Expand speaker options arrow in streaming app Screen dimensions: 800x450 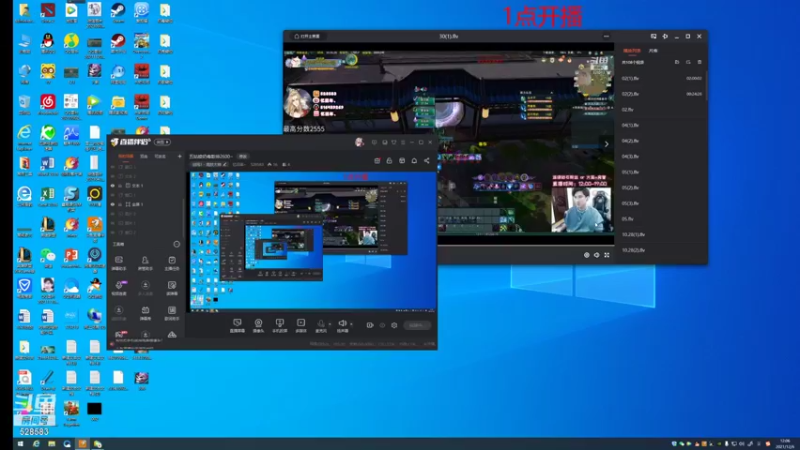point(351,324)
